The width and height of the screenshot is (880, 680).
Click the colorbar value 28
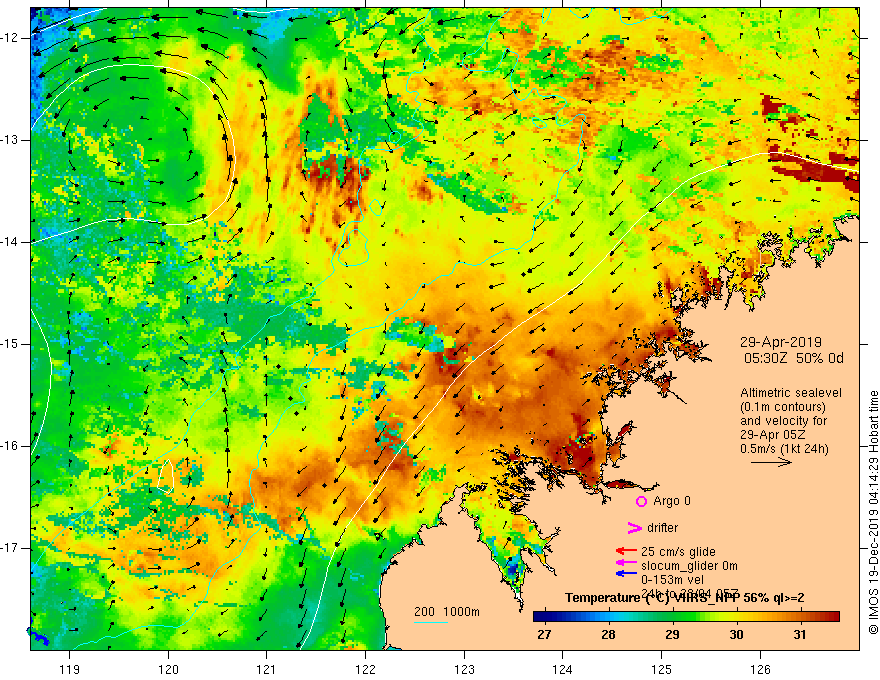pyautogui.click(x=608, y=635)
